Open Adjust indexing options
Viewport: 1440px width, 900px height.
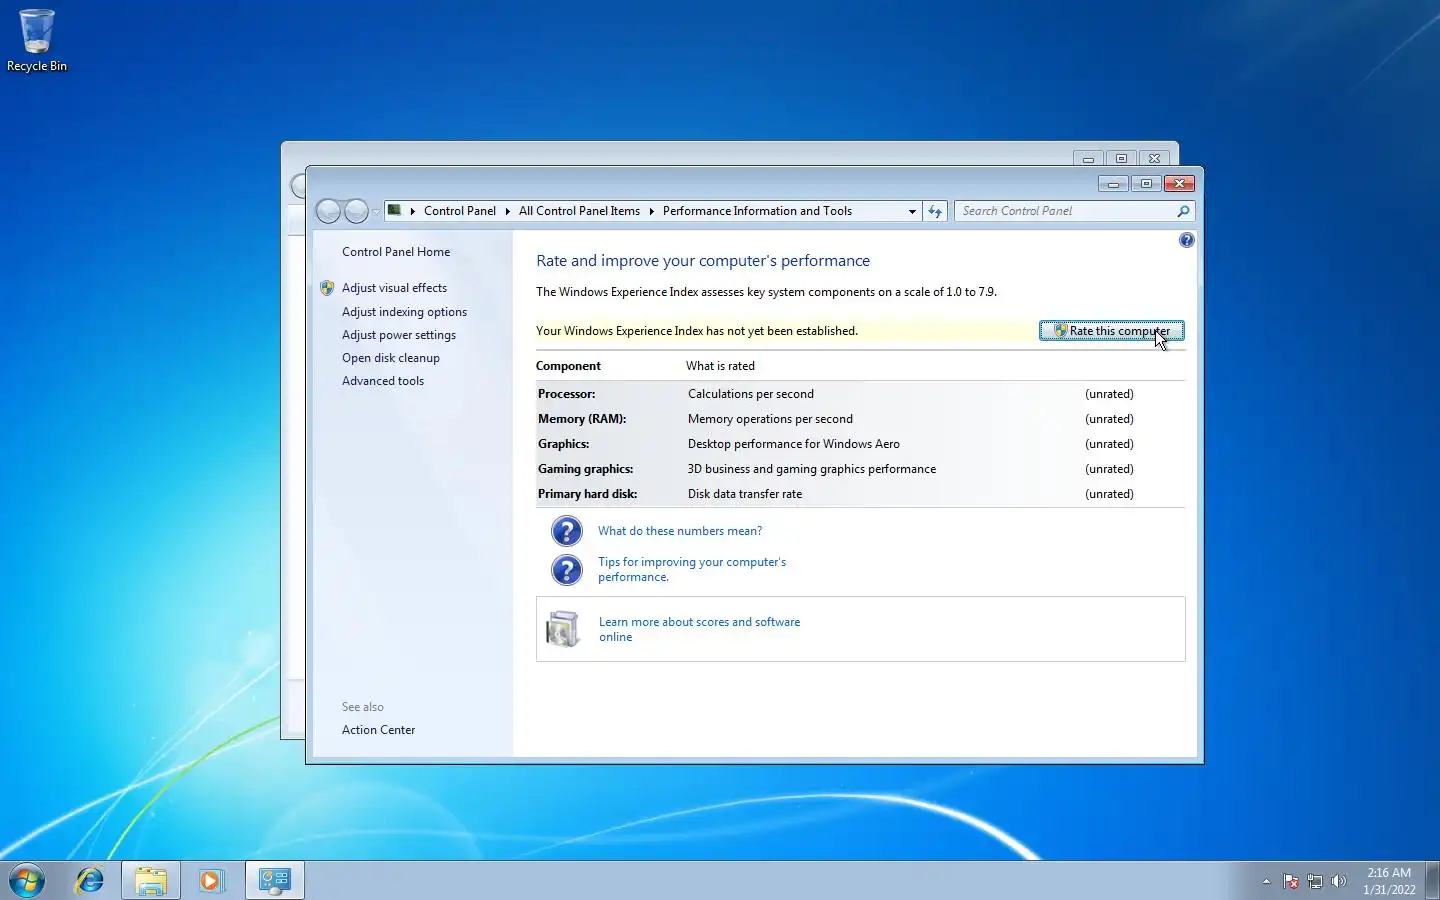[x=404, y=312]
